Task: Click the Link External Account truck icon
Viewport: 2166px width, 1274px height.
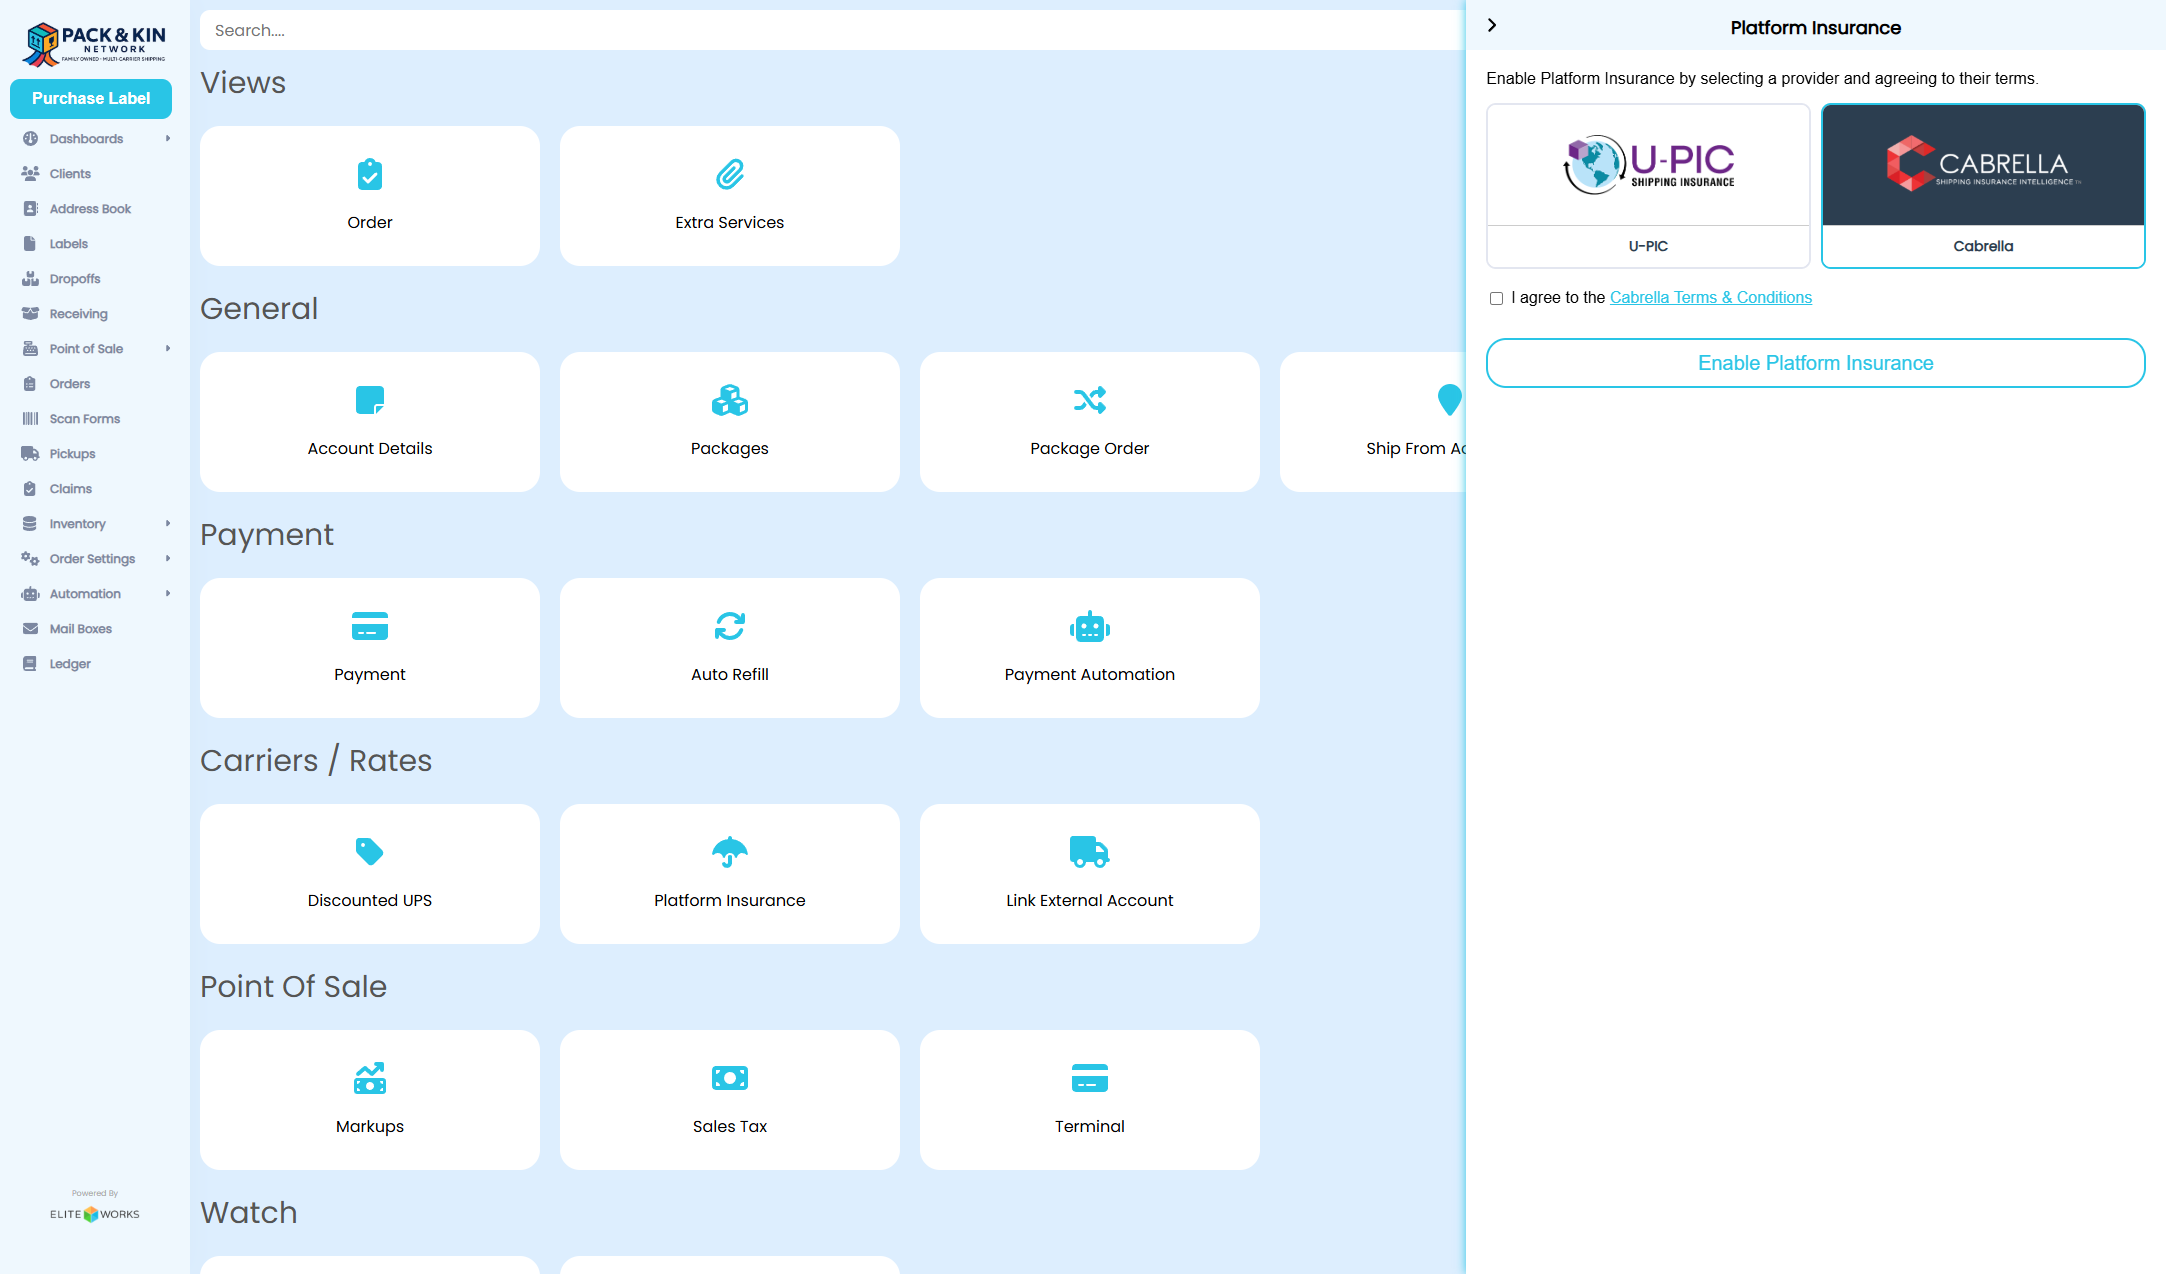Action: point(1090,852)
